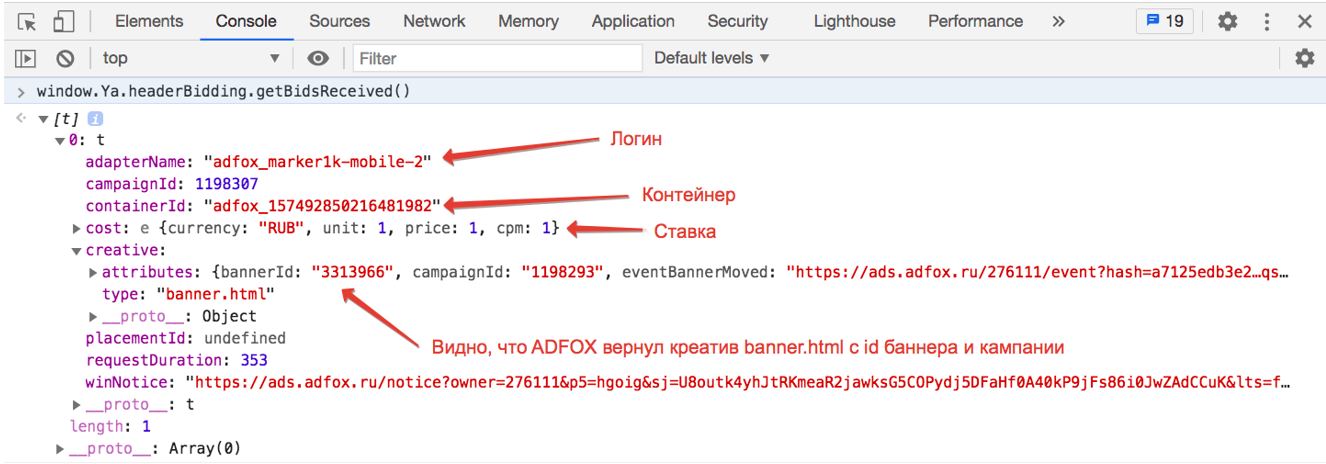Open console settings gear at right

[x=1304, y=58]
